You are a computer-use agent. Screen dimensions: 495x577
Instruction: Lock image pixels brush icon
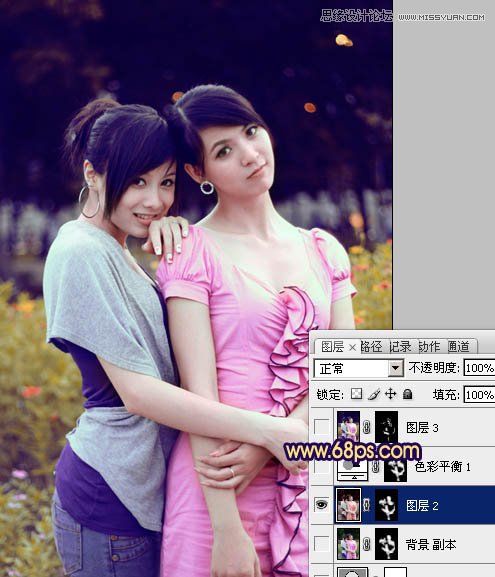[374, 394]
